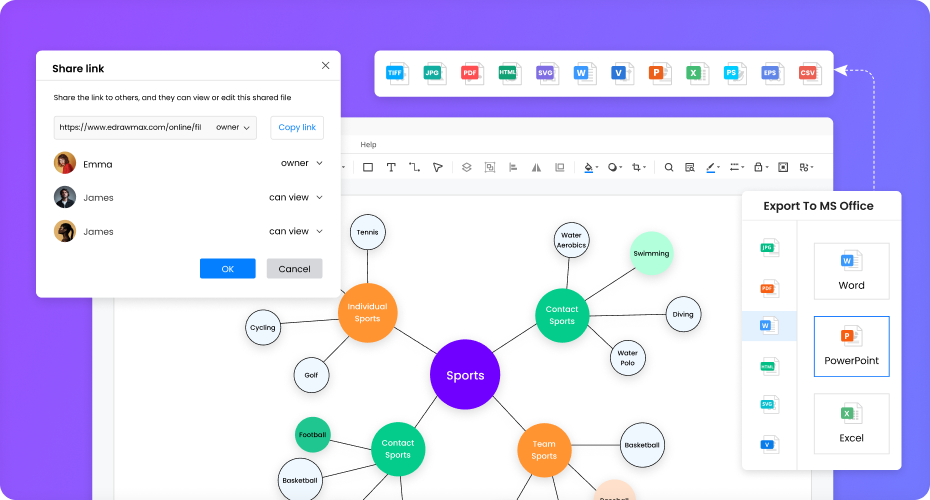Choose the Connector line tool
Viewport: 930px width, 500px height.
coord(414,167)
